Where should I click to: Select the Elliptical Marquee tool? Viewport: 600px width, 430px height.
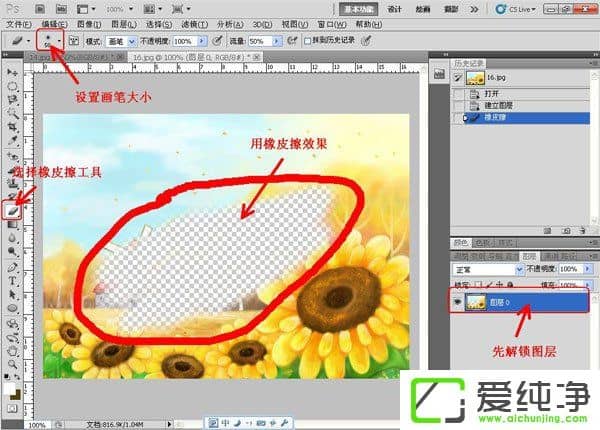(13, 86)
